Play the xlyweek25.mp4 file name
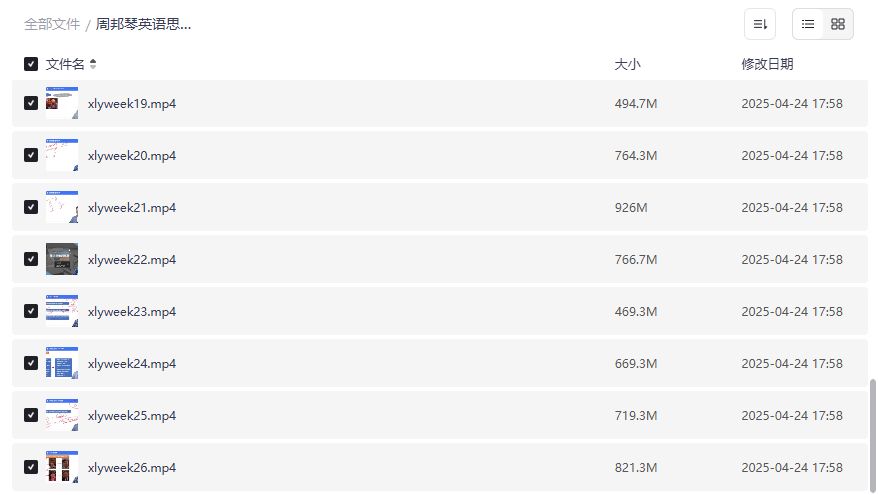878x495 pixels. coord(132,415)
